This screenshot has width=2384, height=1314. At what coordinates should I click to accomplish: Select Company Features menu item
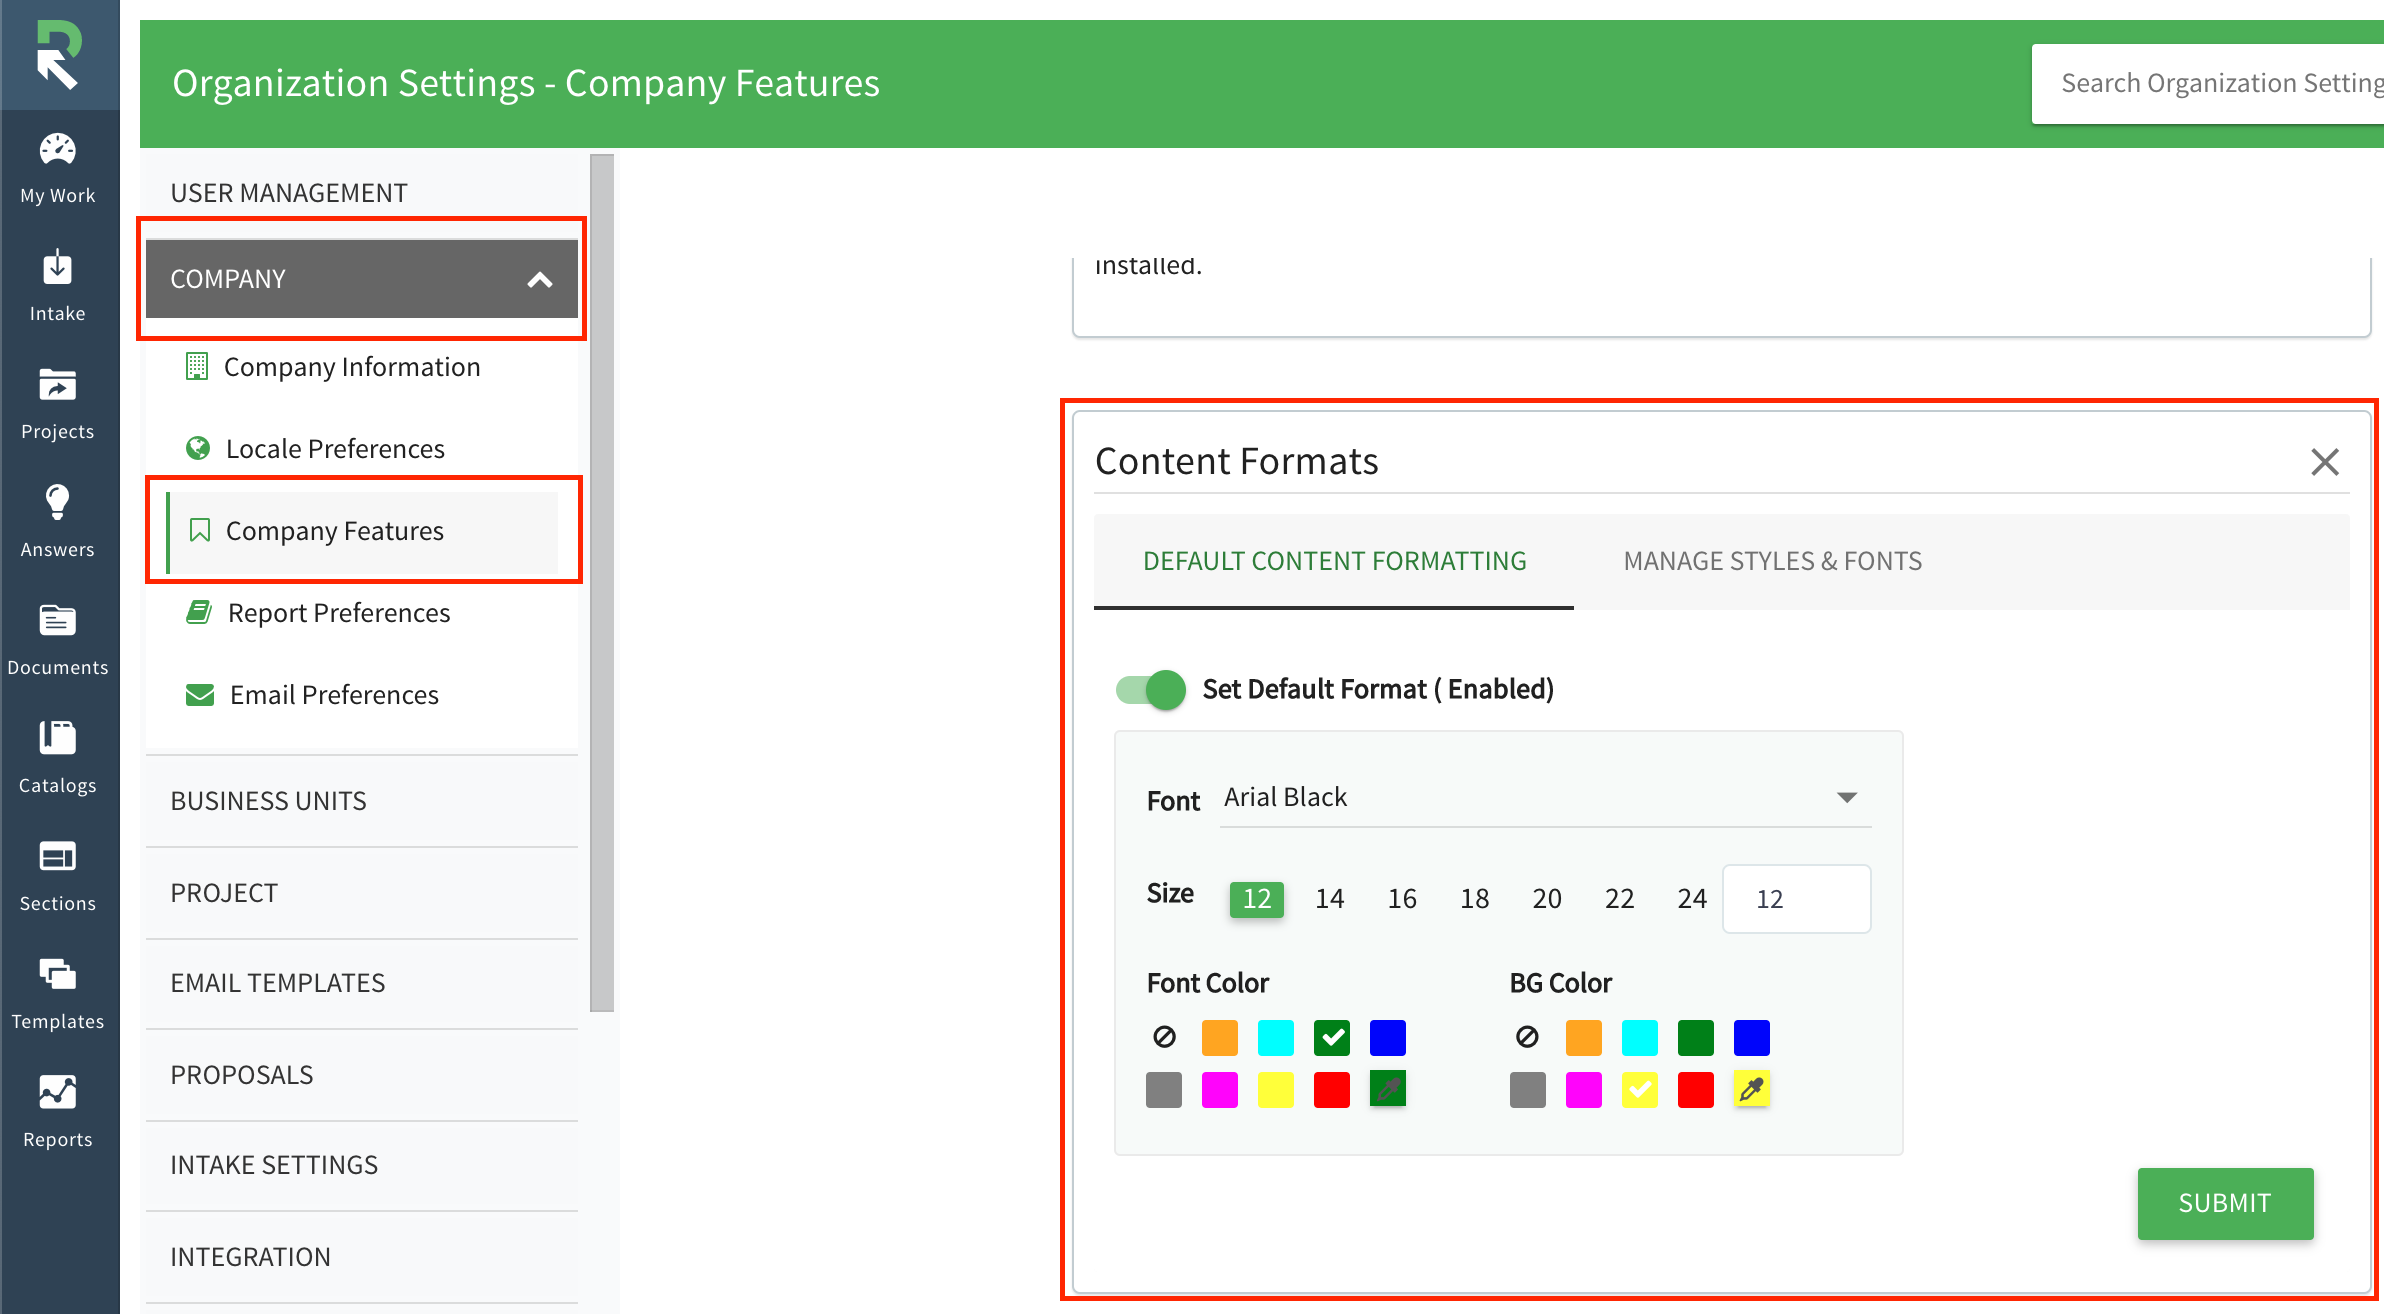click(362, 531)
